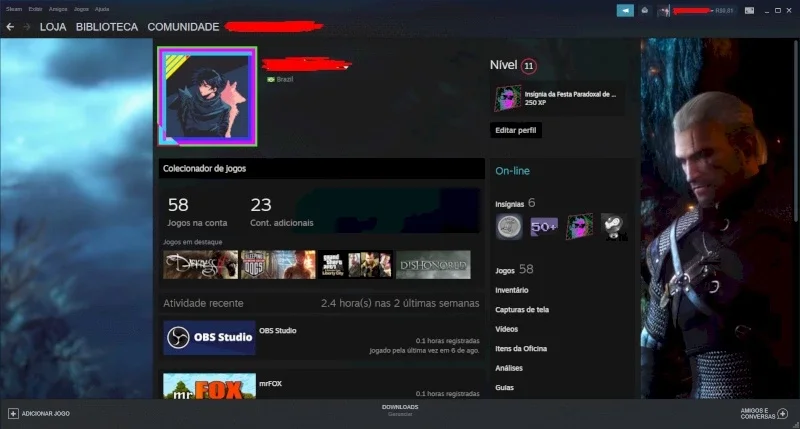Open the Darksiders featured game thumbnail
Screen dimensions: 800x429
(201, 264)
